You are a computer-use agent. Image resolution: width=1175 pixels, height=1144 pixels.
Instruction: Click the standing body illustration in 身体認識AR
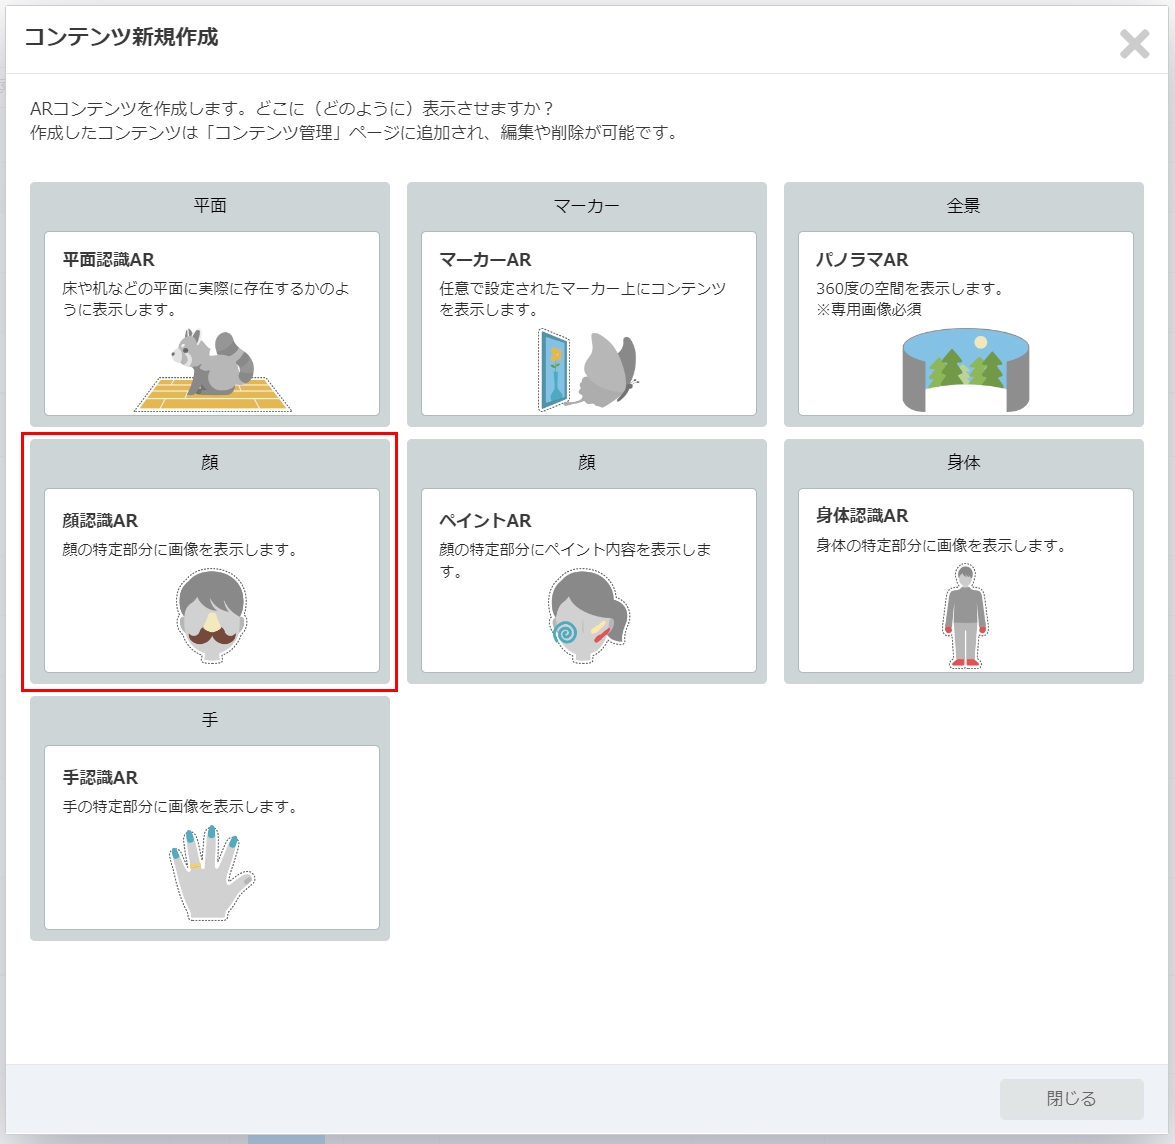(965, 616)
